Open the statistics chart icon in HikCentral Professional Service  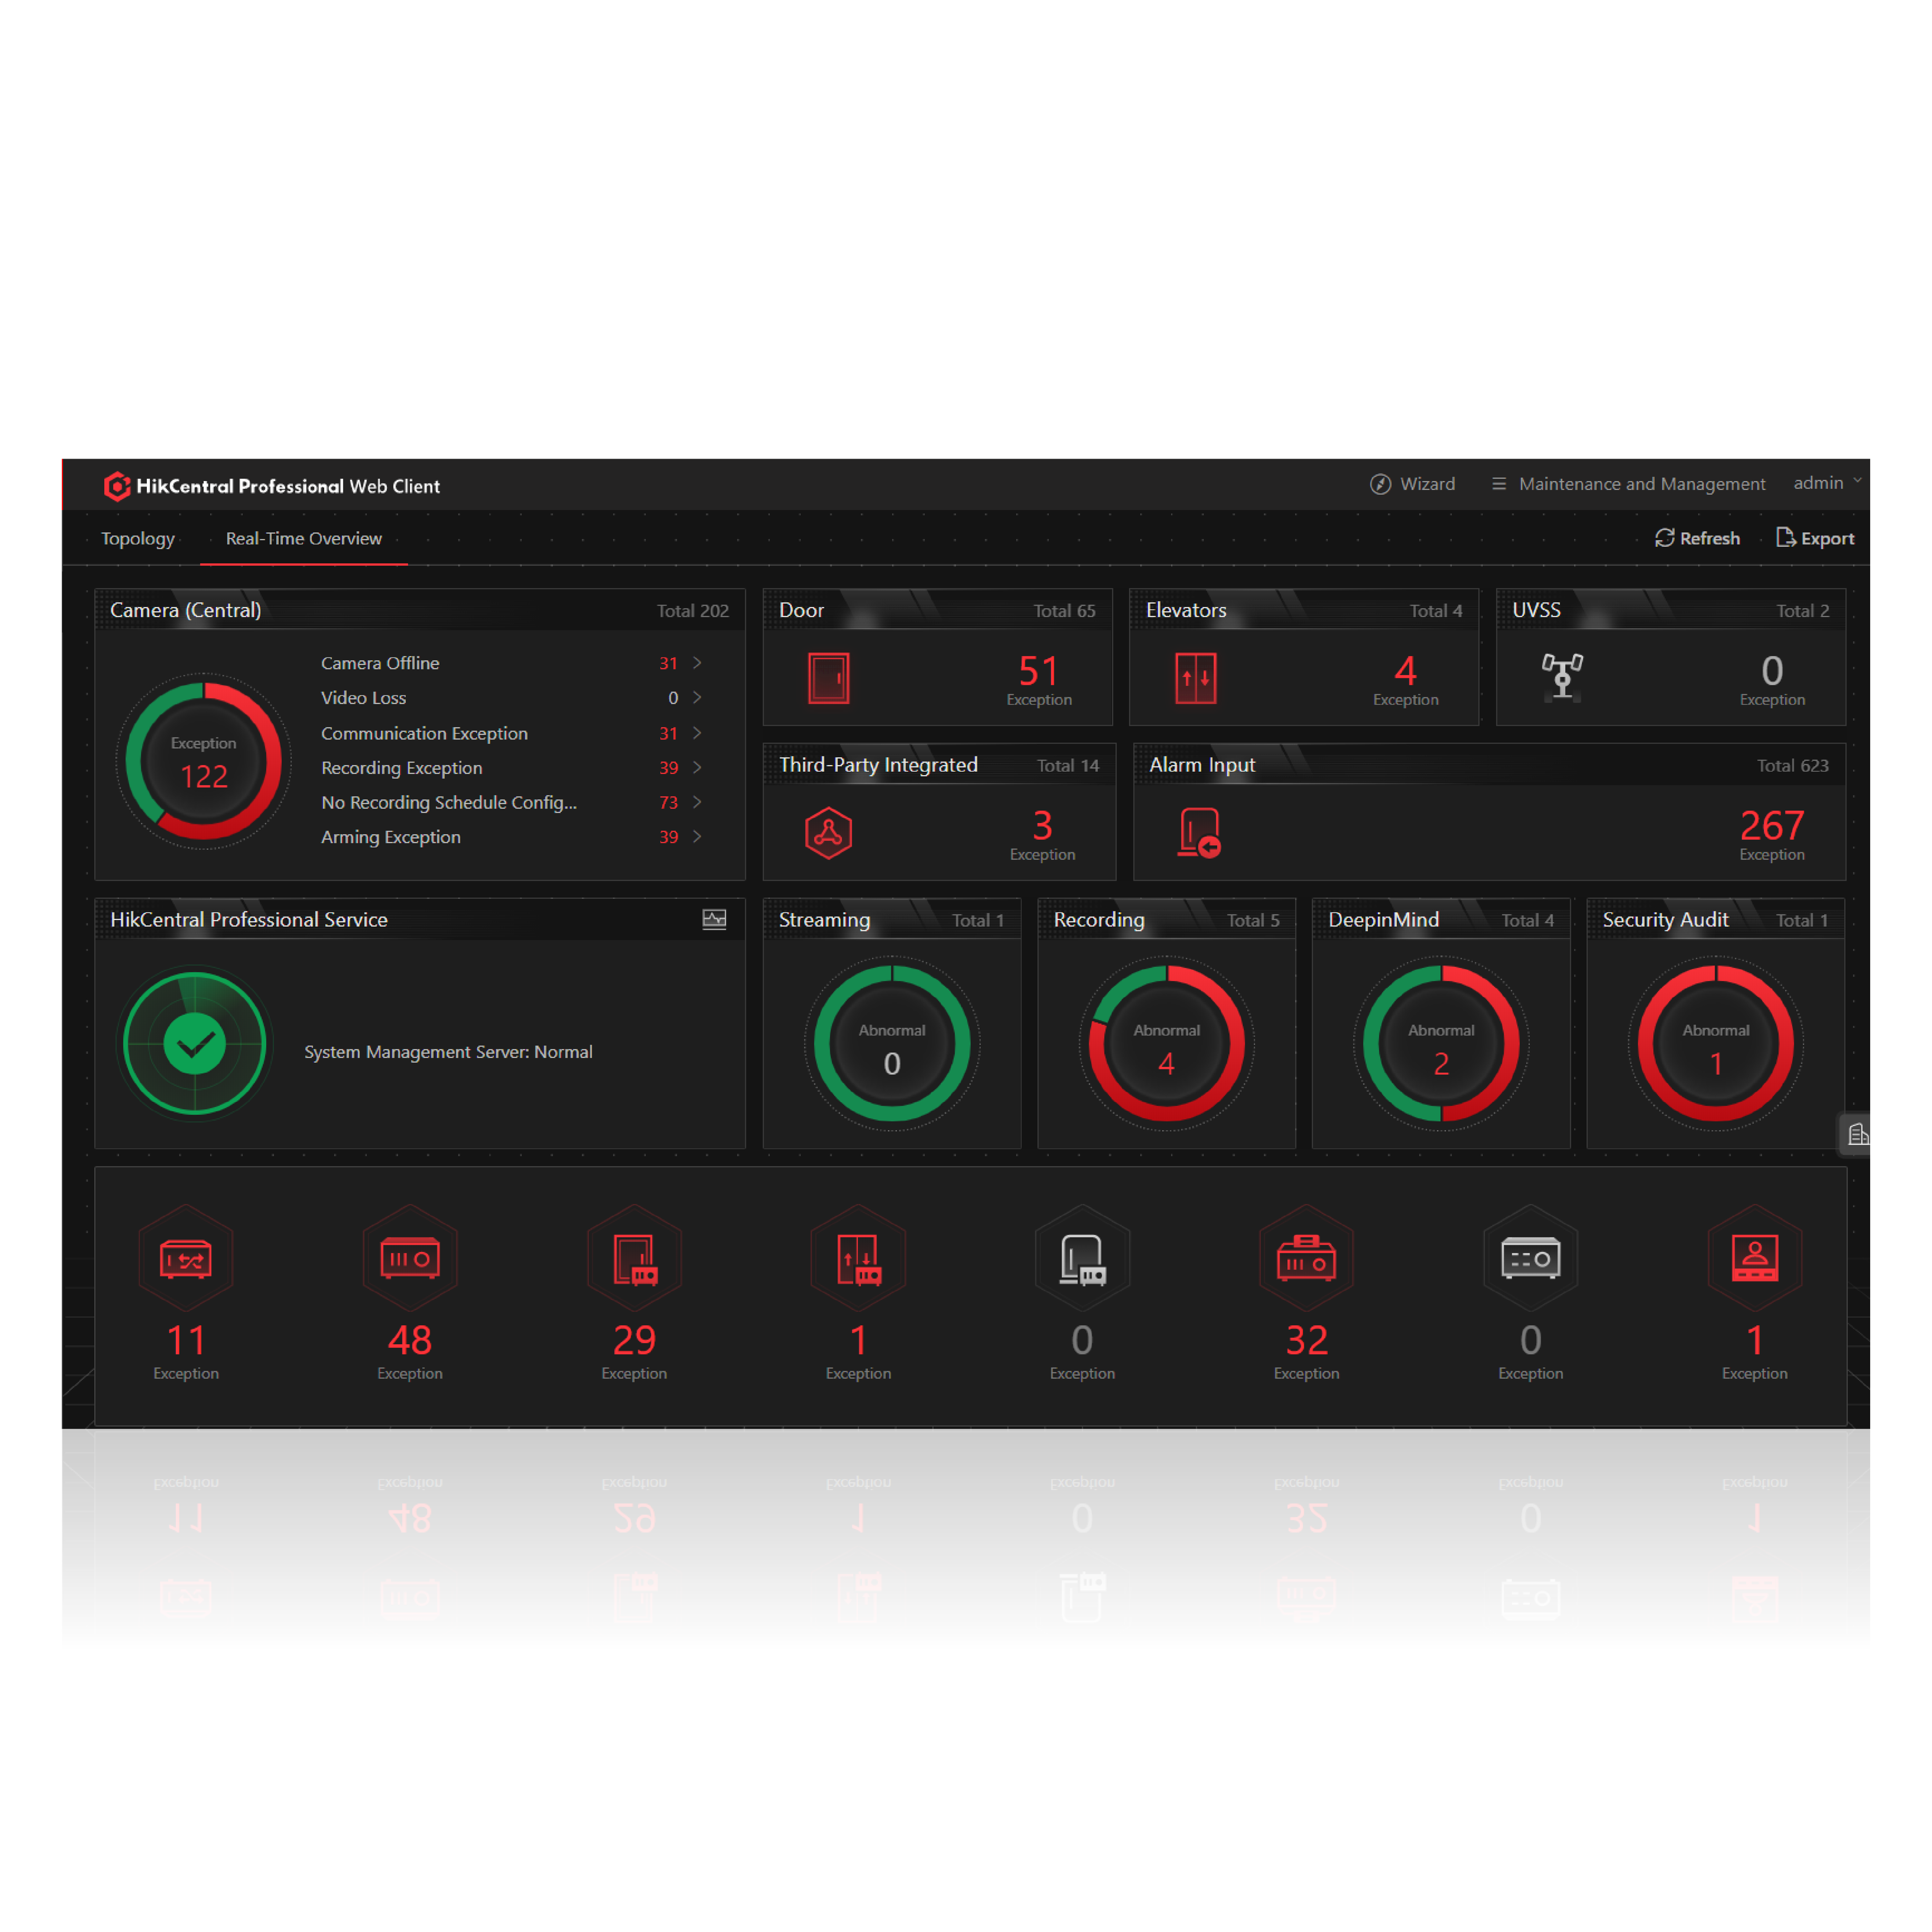[714, 919]
